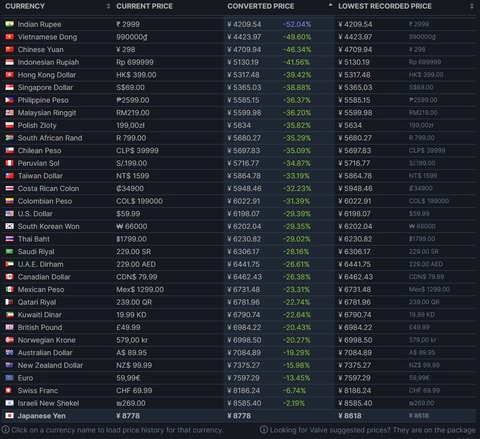Click the ₹ 2999 current price cell
This screenshot has height=439, width=480.
point(128,24)
